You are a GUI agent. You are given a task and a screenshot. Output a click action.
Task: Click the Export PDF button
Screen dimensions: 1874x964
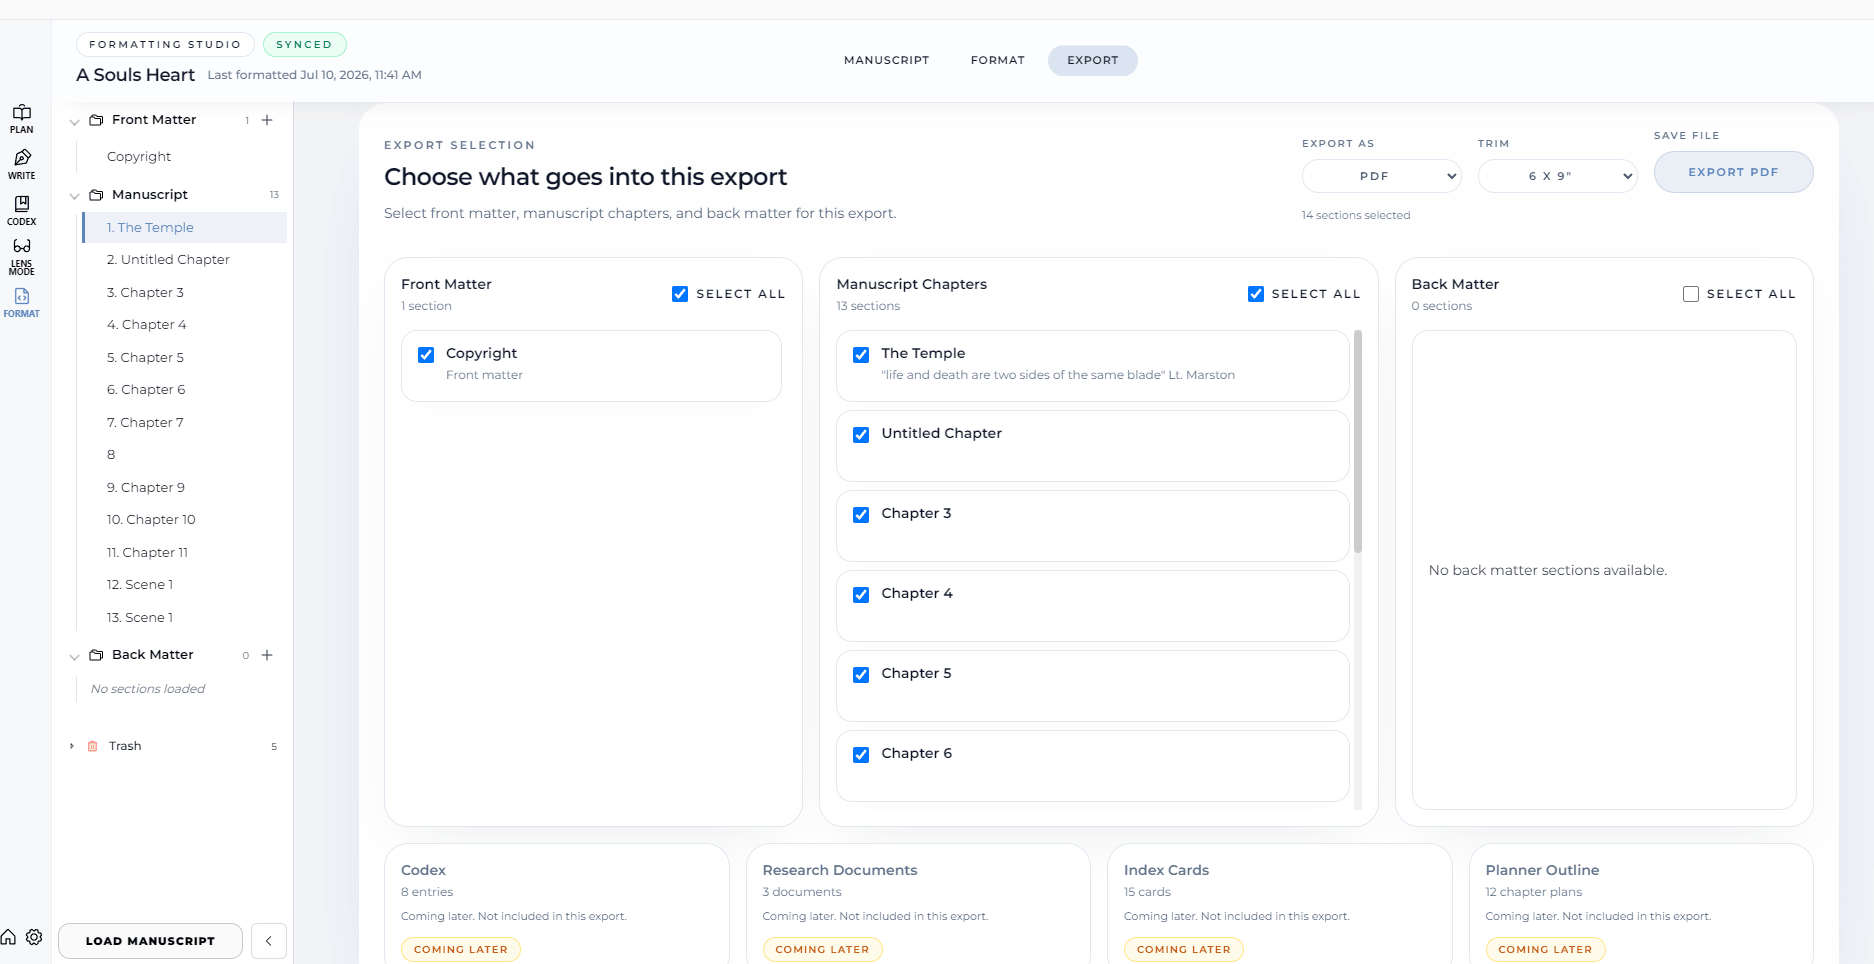click(1733, 172)
